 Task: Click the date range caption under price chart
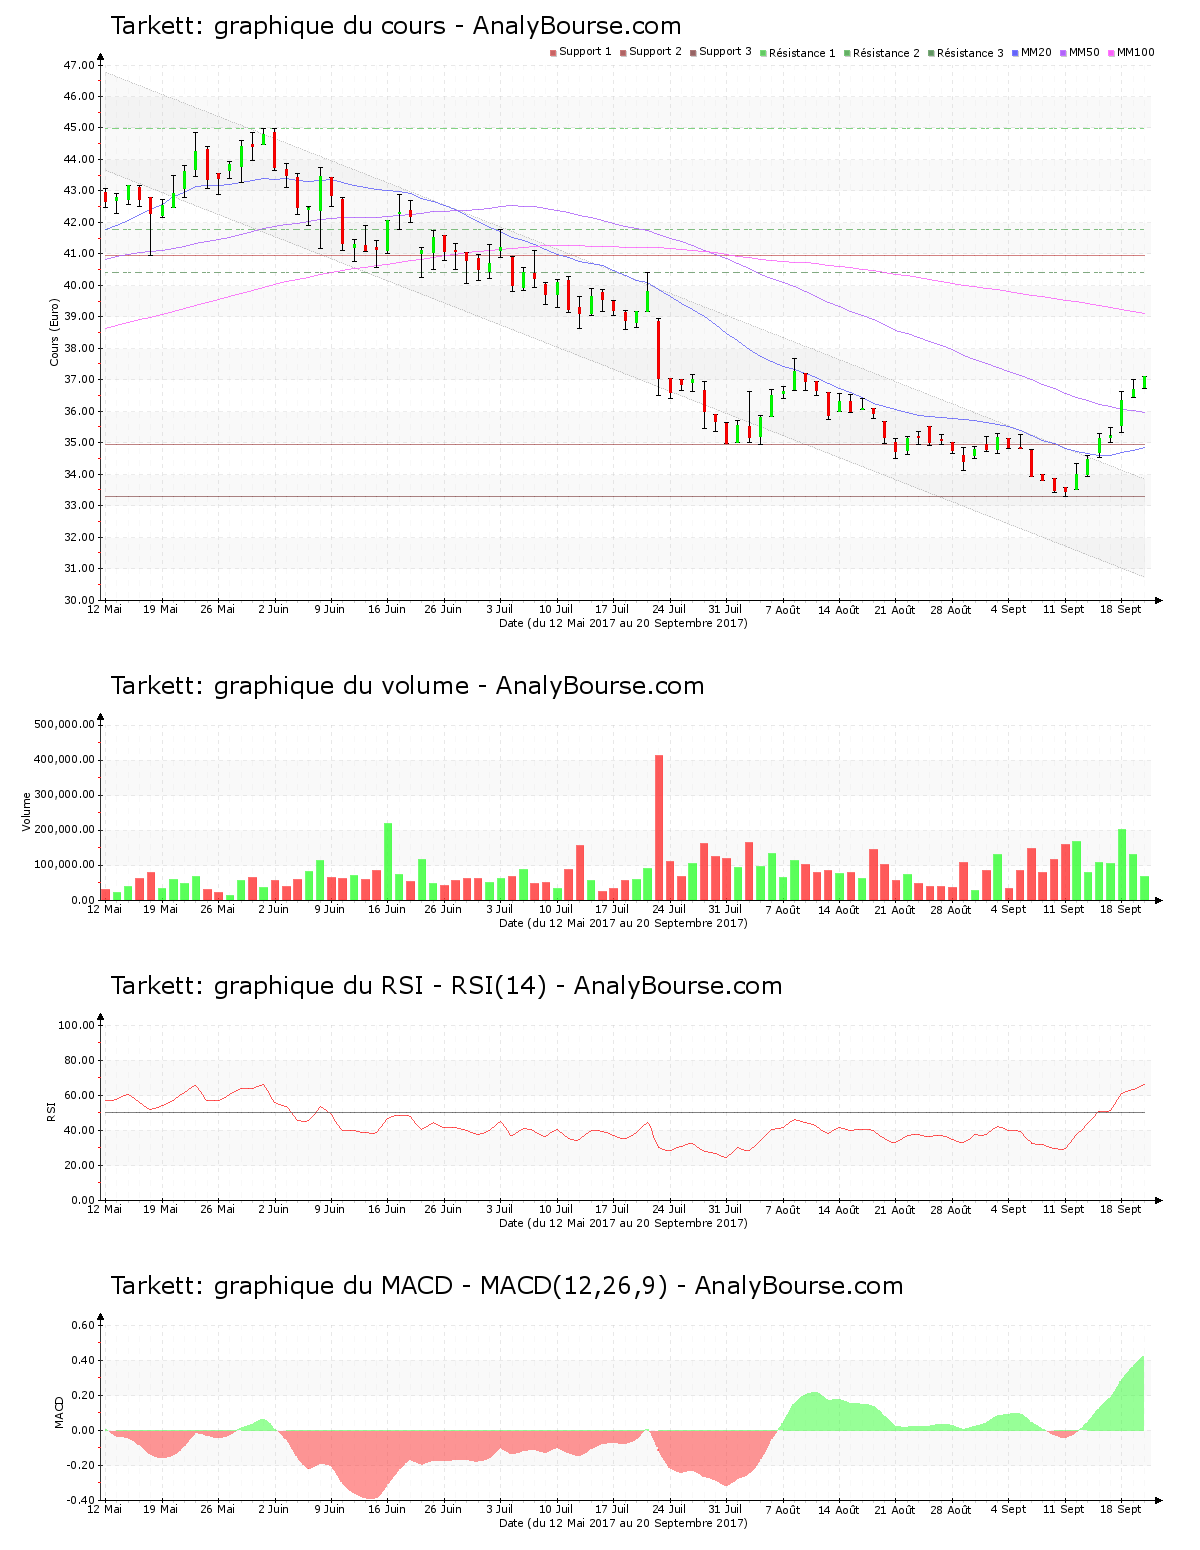(x=623, y=623)
